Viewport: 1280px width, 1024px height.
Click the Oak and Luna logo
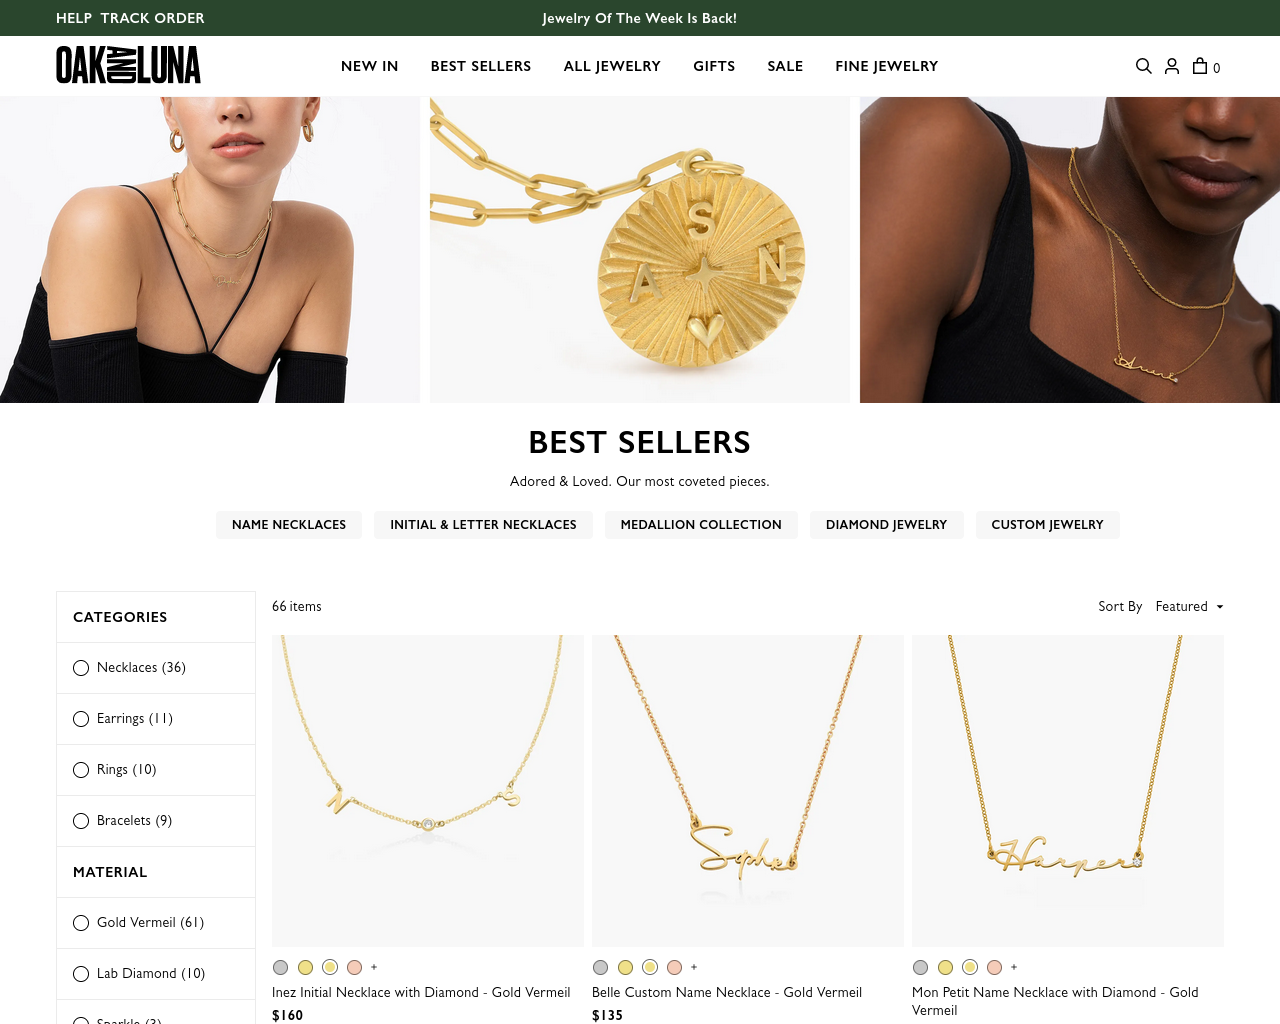pyautogui.click(x=128, y=65)
